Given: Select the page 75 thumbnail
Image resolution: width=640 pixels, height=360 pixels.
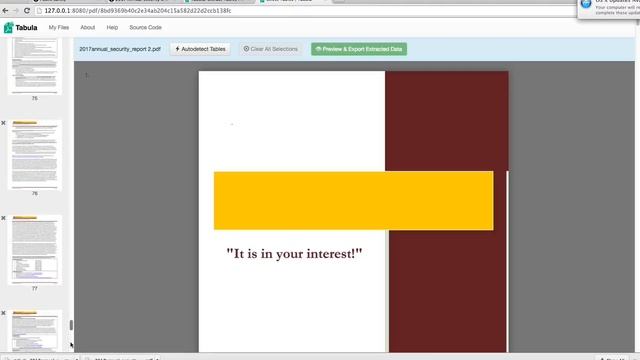Looking at the screenshot, I should click(x=35, y=65).
